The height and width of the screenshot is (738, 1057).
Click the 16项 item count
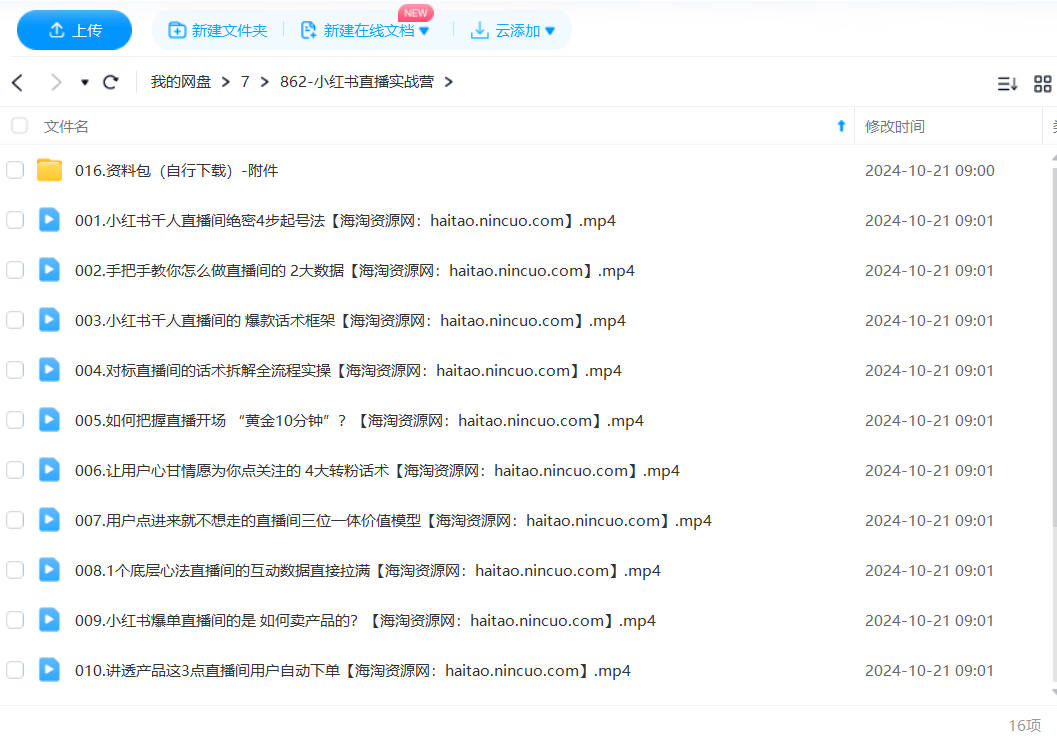coord(1025,725)
